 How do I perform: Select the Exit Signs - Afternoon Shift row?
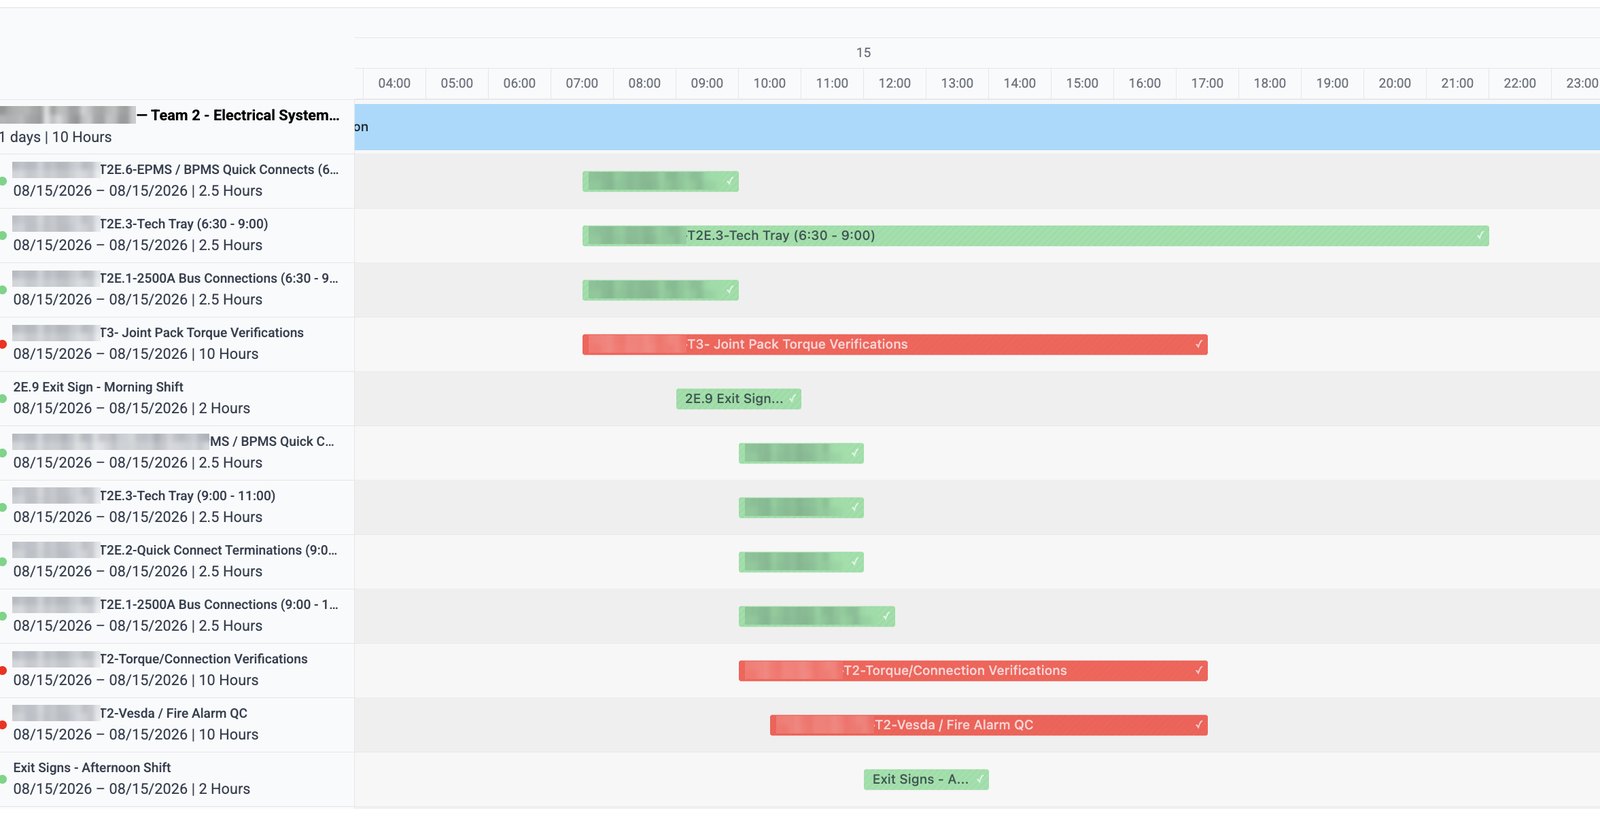(177, 779)
